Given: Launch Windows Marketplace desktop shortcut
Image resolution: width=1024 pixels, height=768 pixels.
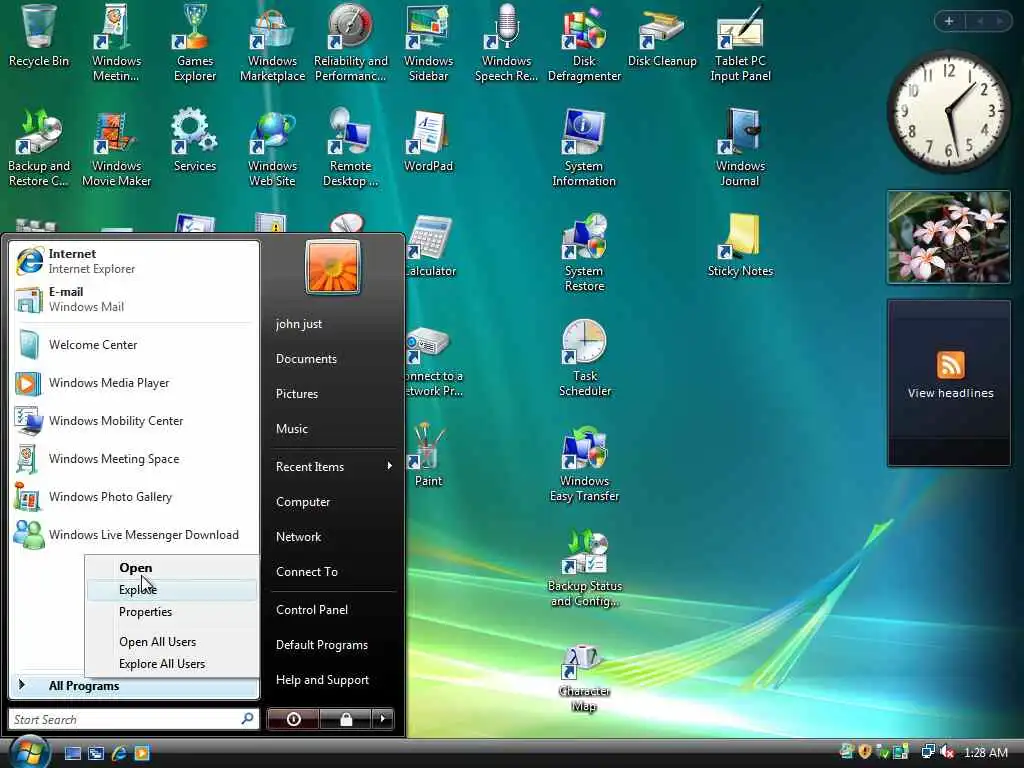Looking at the screenshot, I should (x=272, y=43).
